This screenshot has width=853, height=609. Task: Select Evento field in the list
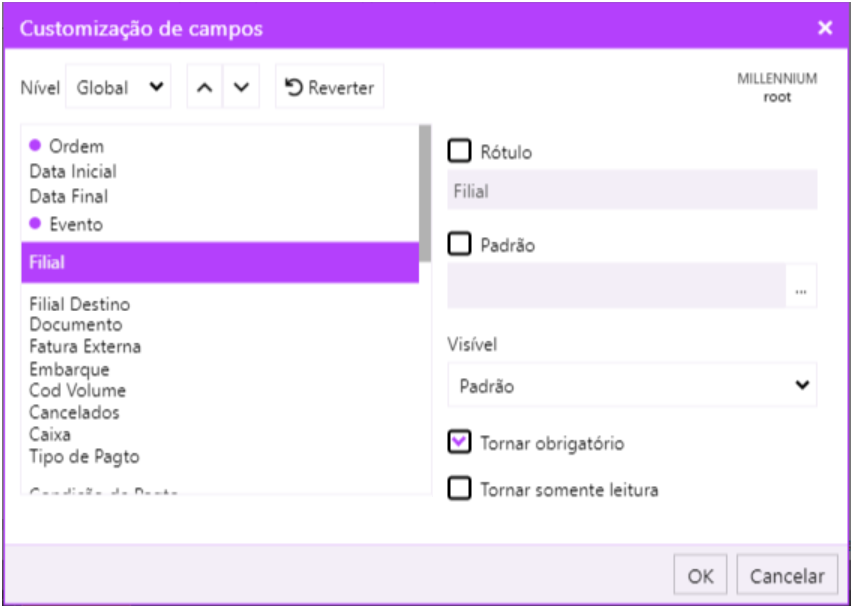tap(75, 224)
